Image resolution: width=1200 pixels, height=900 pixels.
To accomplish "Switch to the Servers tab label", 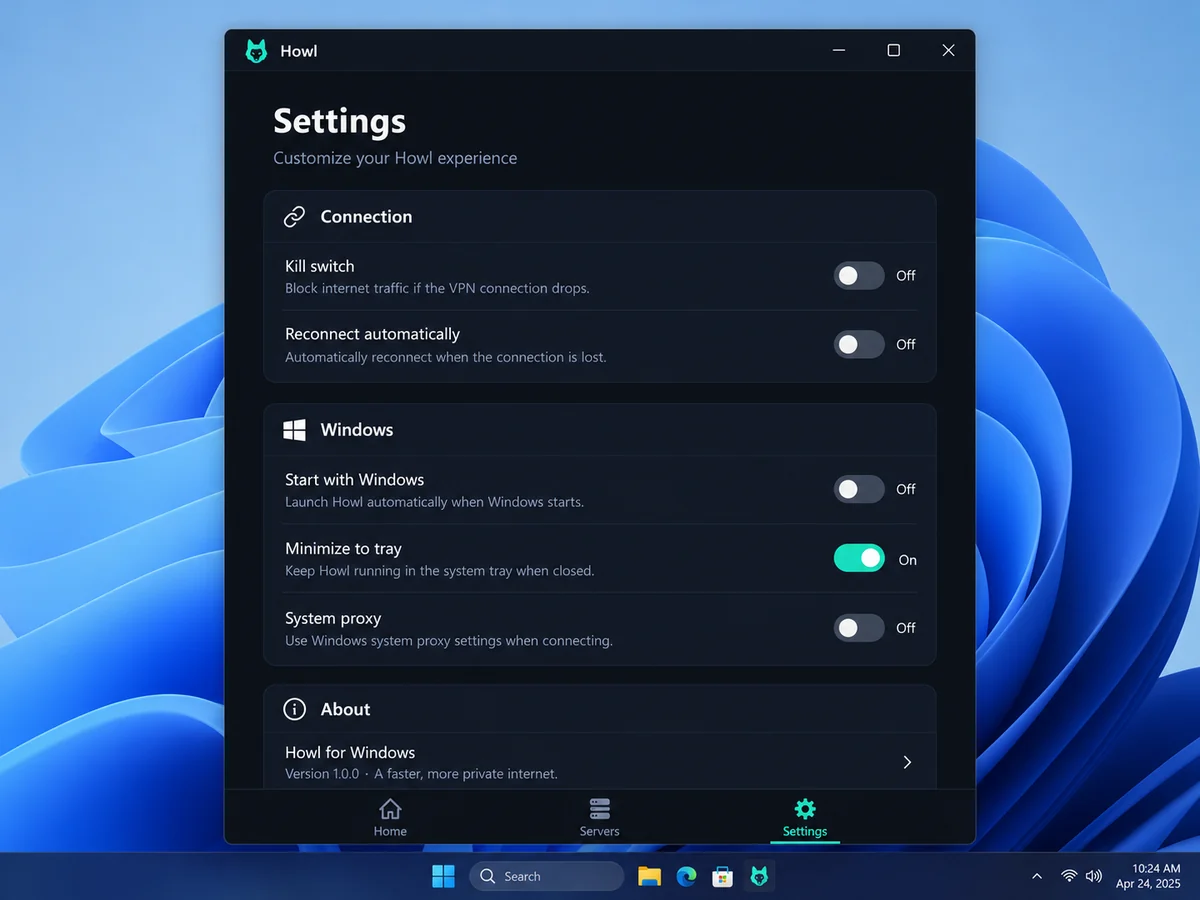I will pyautogui.click(x=599, y=831).
